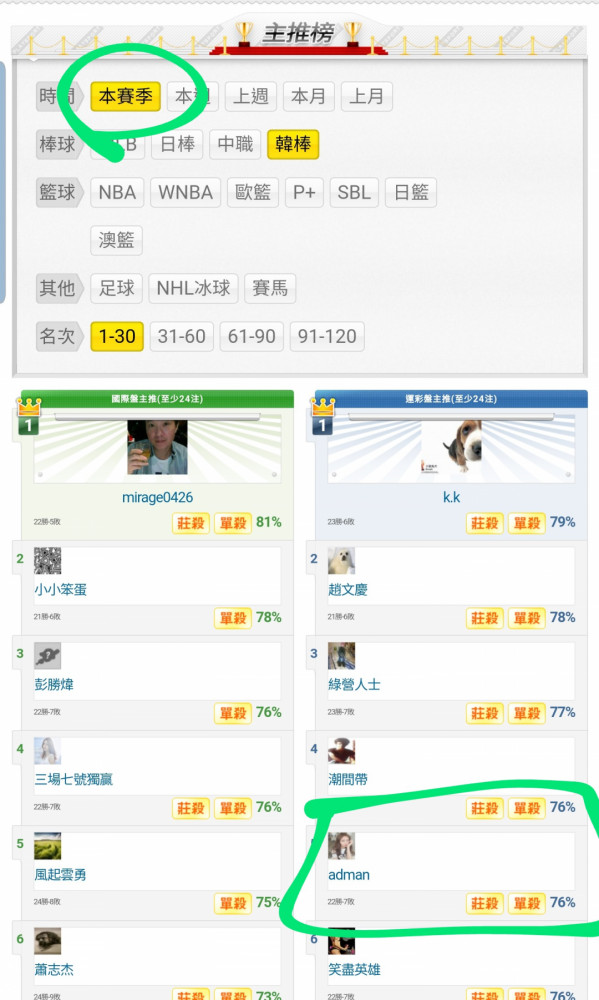Click 潮間帶's avatar image
Screen dimensions: 599x1000
click(341, 751)
